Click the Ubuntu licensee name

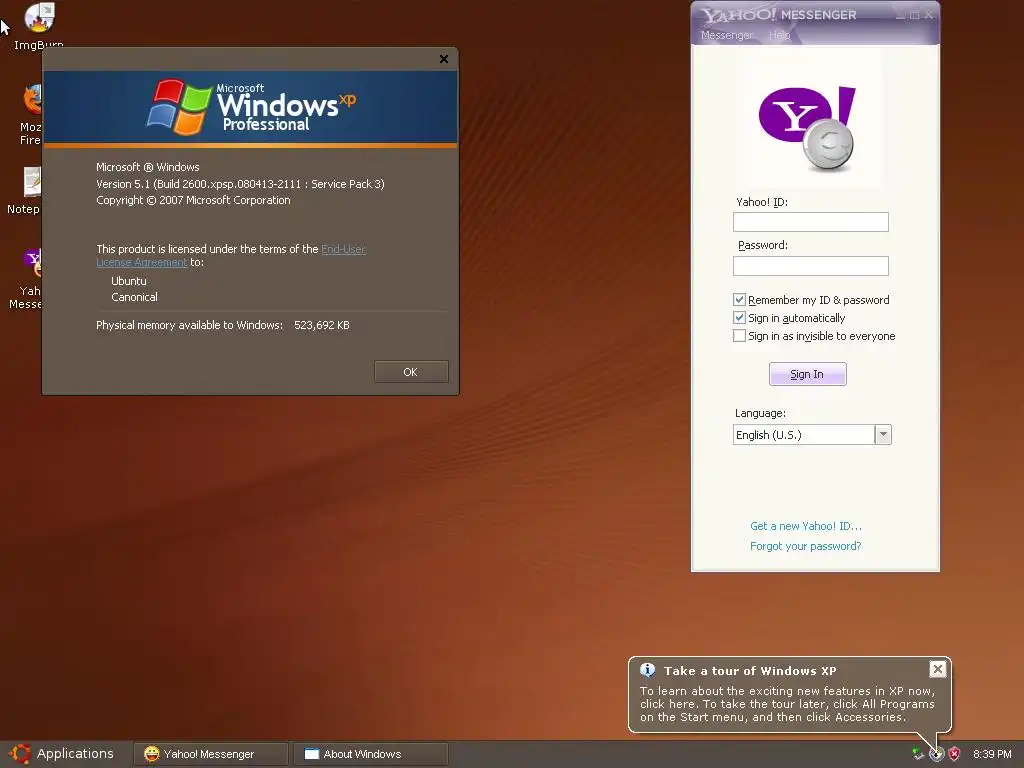pyautogui.click(x=129, y=281)
